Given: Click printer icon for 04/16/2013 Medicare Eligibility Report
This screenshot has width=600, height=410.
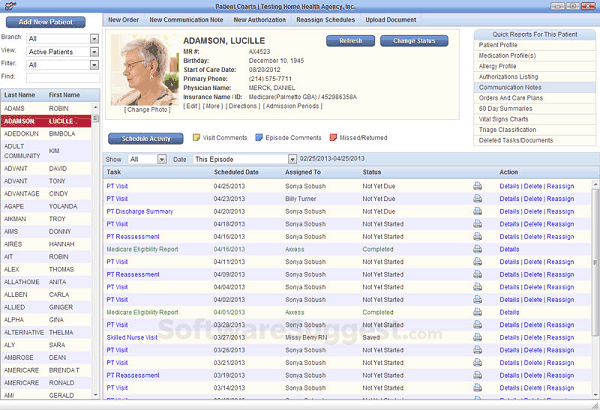Looking at the screenshot, I should tap(477, 249).
